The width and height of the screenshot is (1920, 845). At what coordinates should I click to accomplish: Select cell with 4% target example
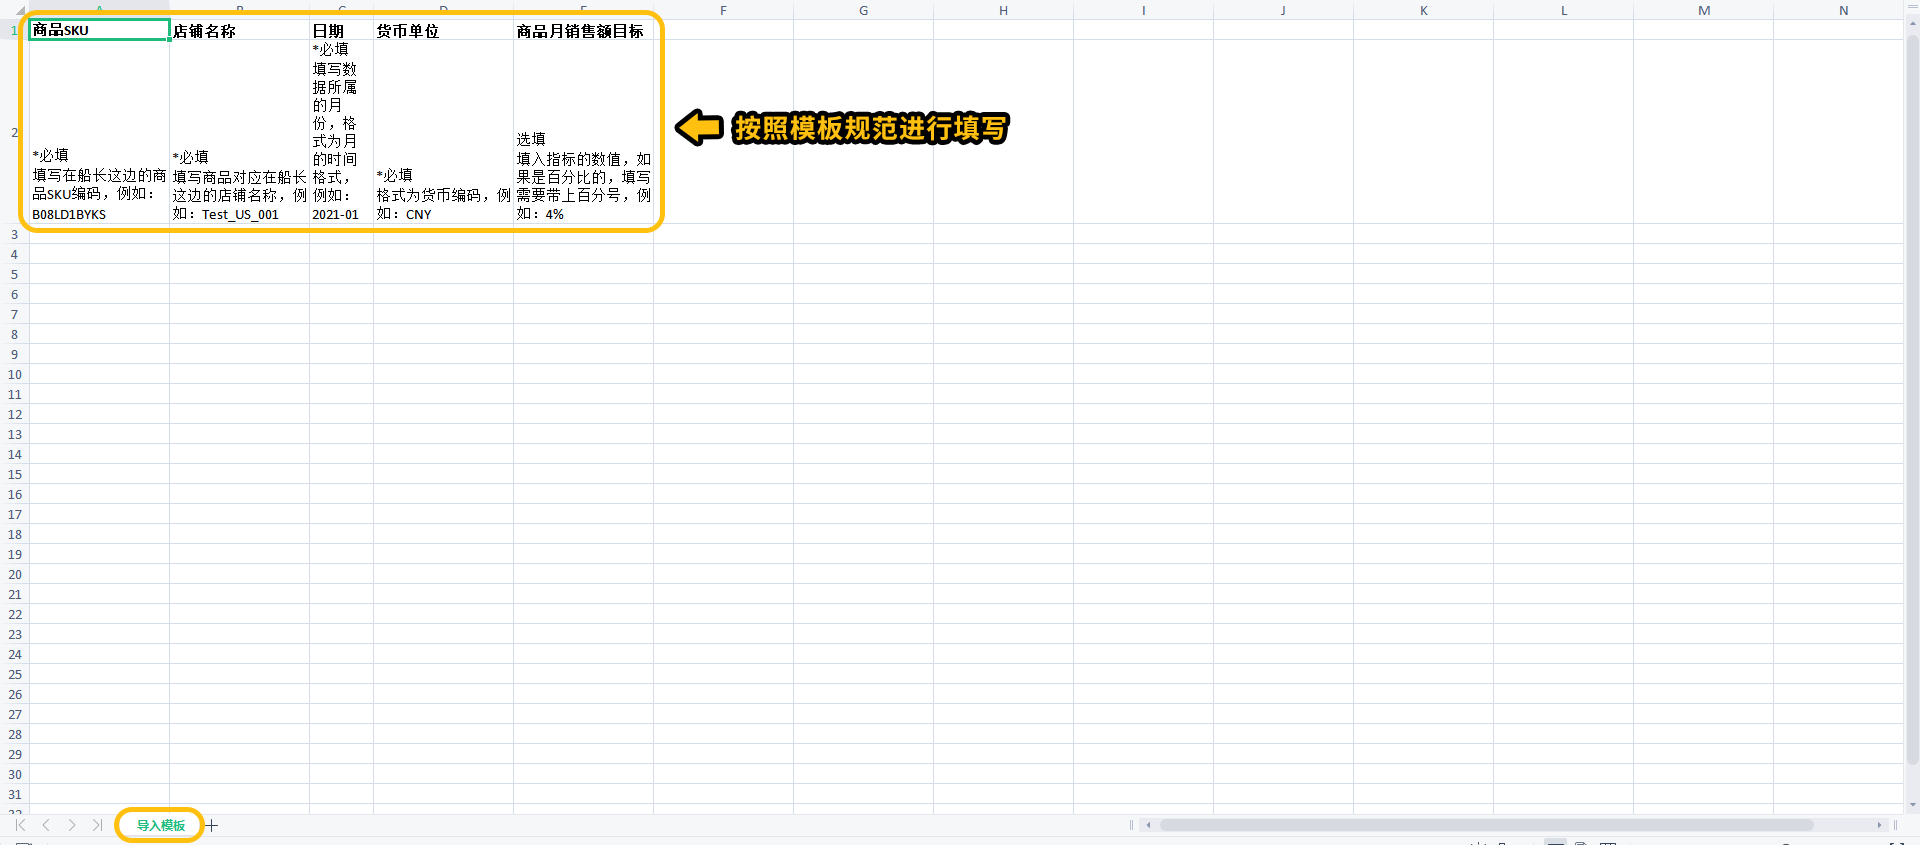tap(583, 132)
